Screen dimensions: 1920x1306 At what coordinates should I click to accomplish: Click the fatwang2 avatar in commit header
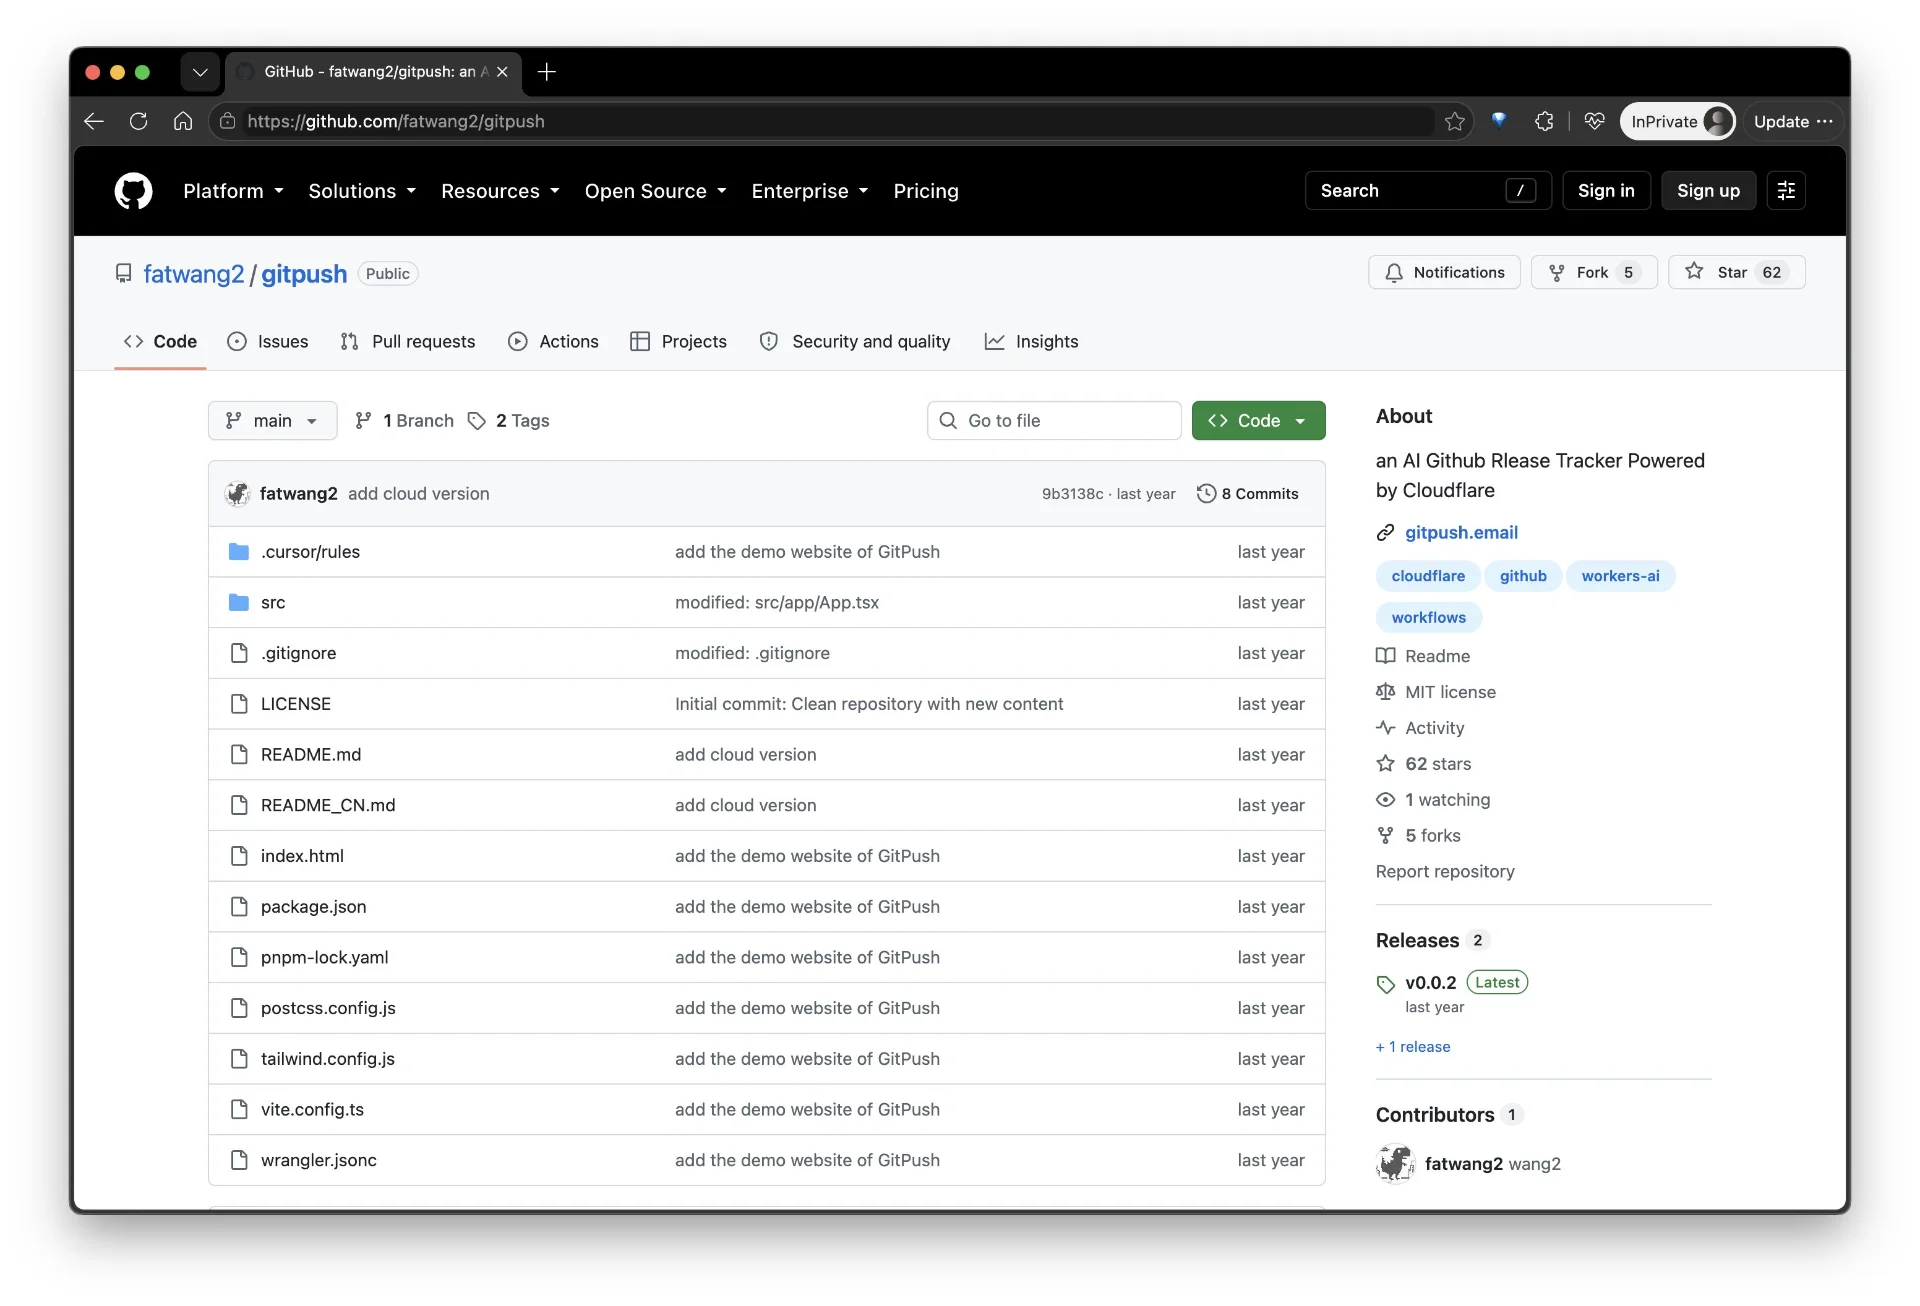237,494
